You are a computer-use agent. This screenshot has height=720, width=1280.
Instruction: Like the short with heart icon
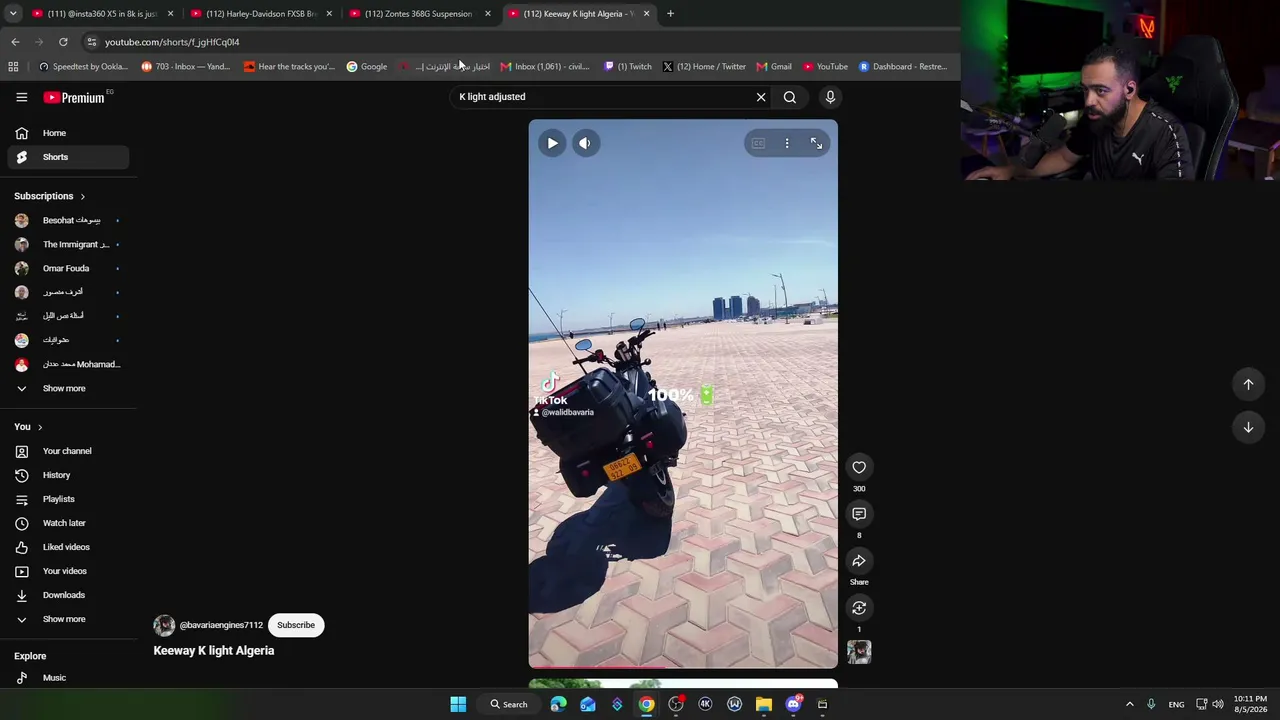[x=859, y=467]
